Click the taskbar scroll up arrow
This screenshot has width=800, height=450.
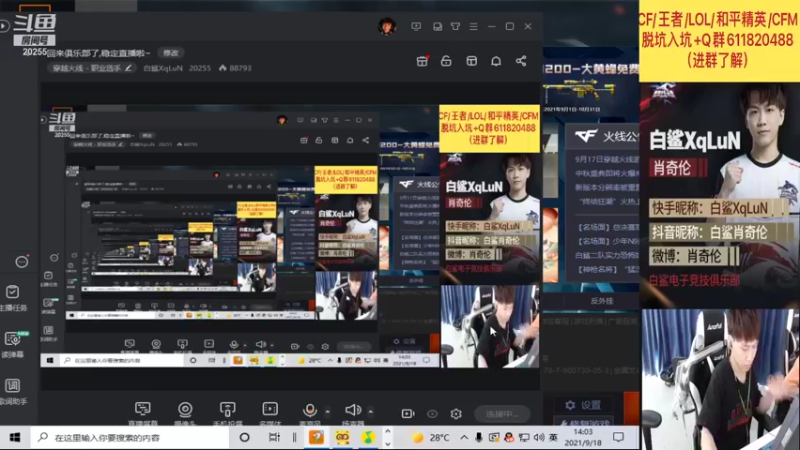tap(388, 432)
